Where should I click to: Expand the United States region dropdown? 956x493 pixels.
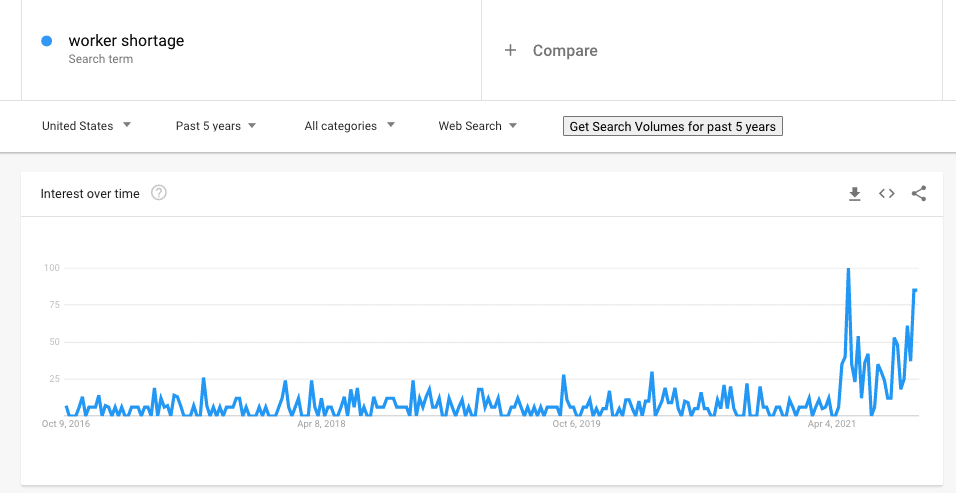[87, 126]
